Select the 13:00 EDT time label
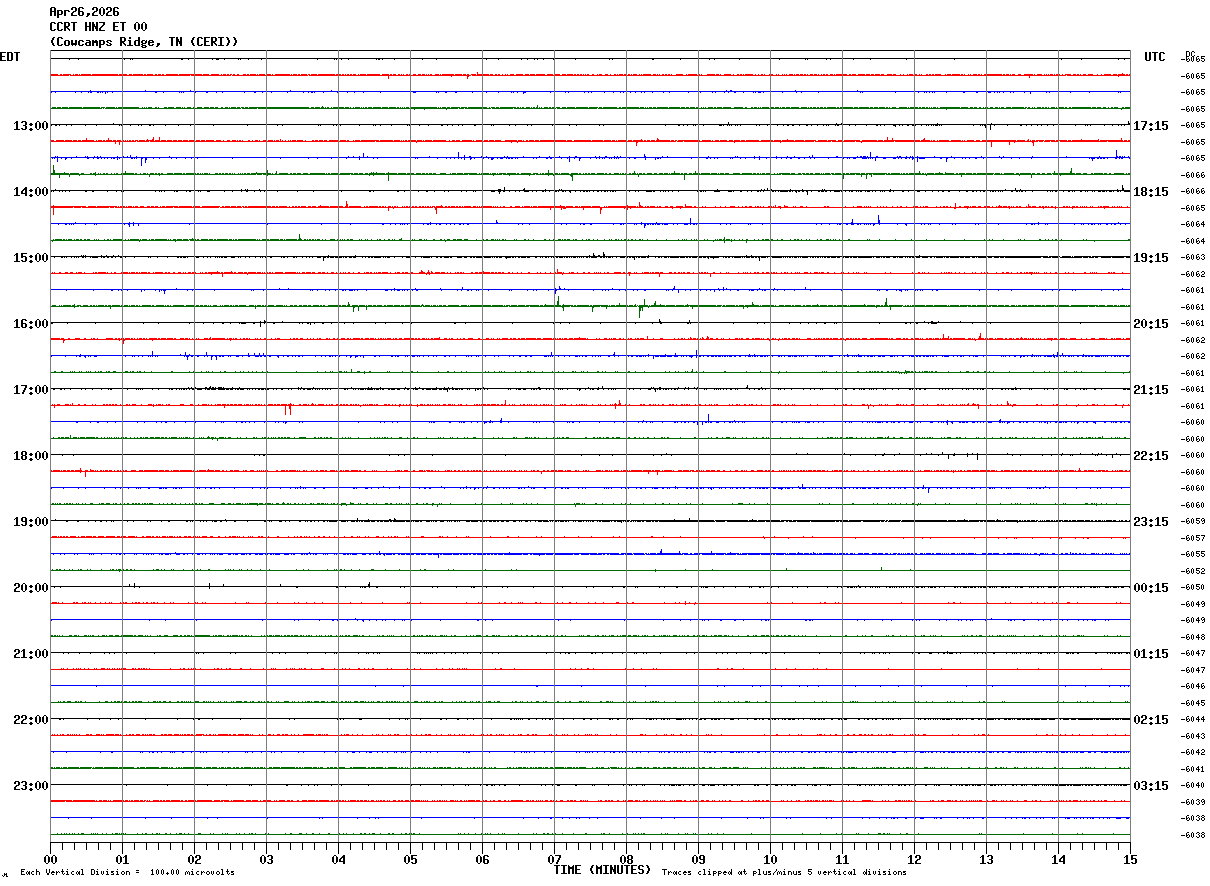1210x886 pixels. coord(30,125)
